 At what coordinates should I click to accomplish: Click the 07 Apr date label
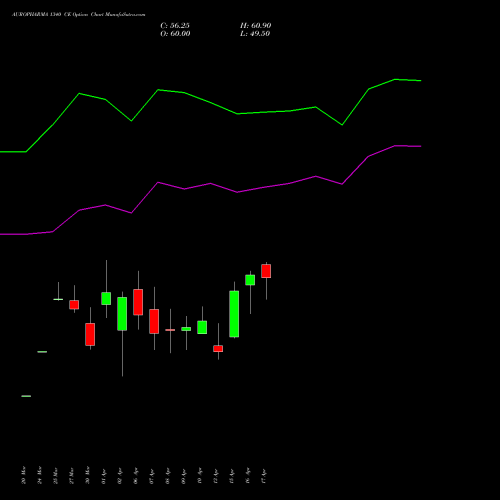(151, 475)
